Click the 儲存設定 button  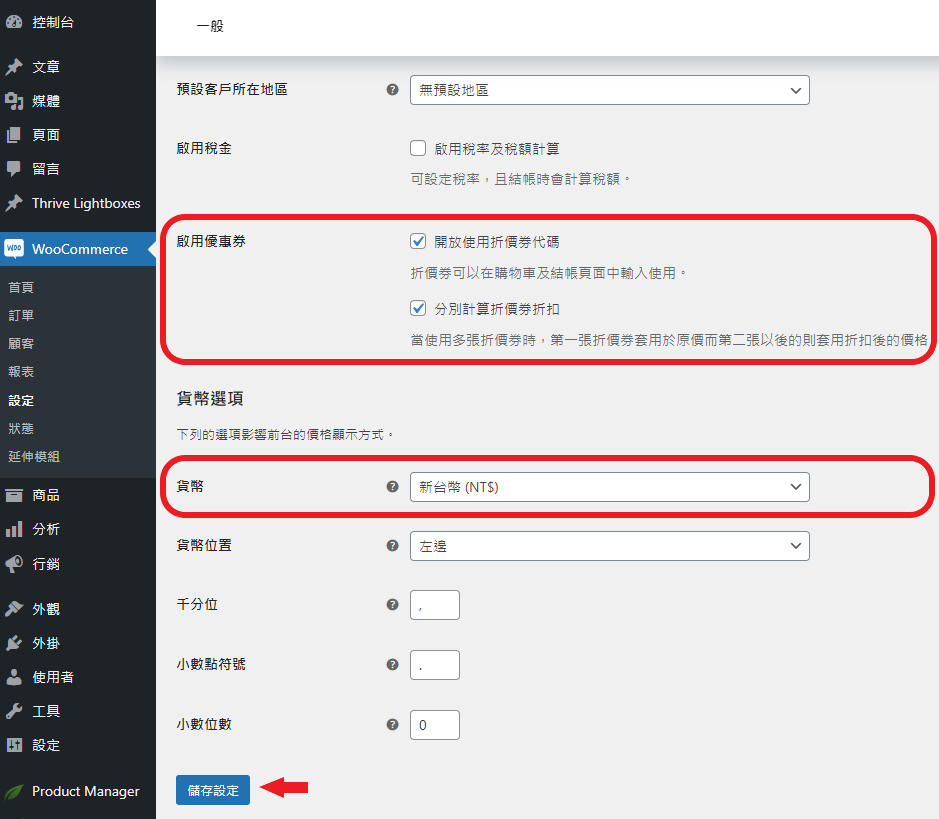click(213, 790)
